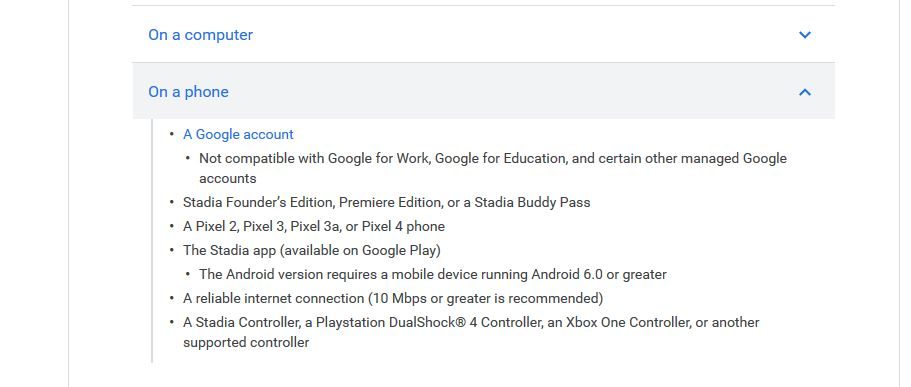Click the Android 6.0 or greater requirement line
The height and width of the screenshot is (387, 911).
(433, 274)
